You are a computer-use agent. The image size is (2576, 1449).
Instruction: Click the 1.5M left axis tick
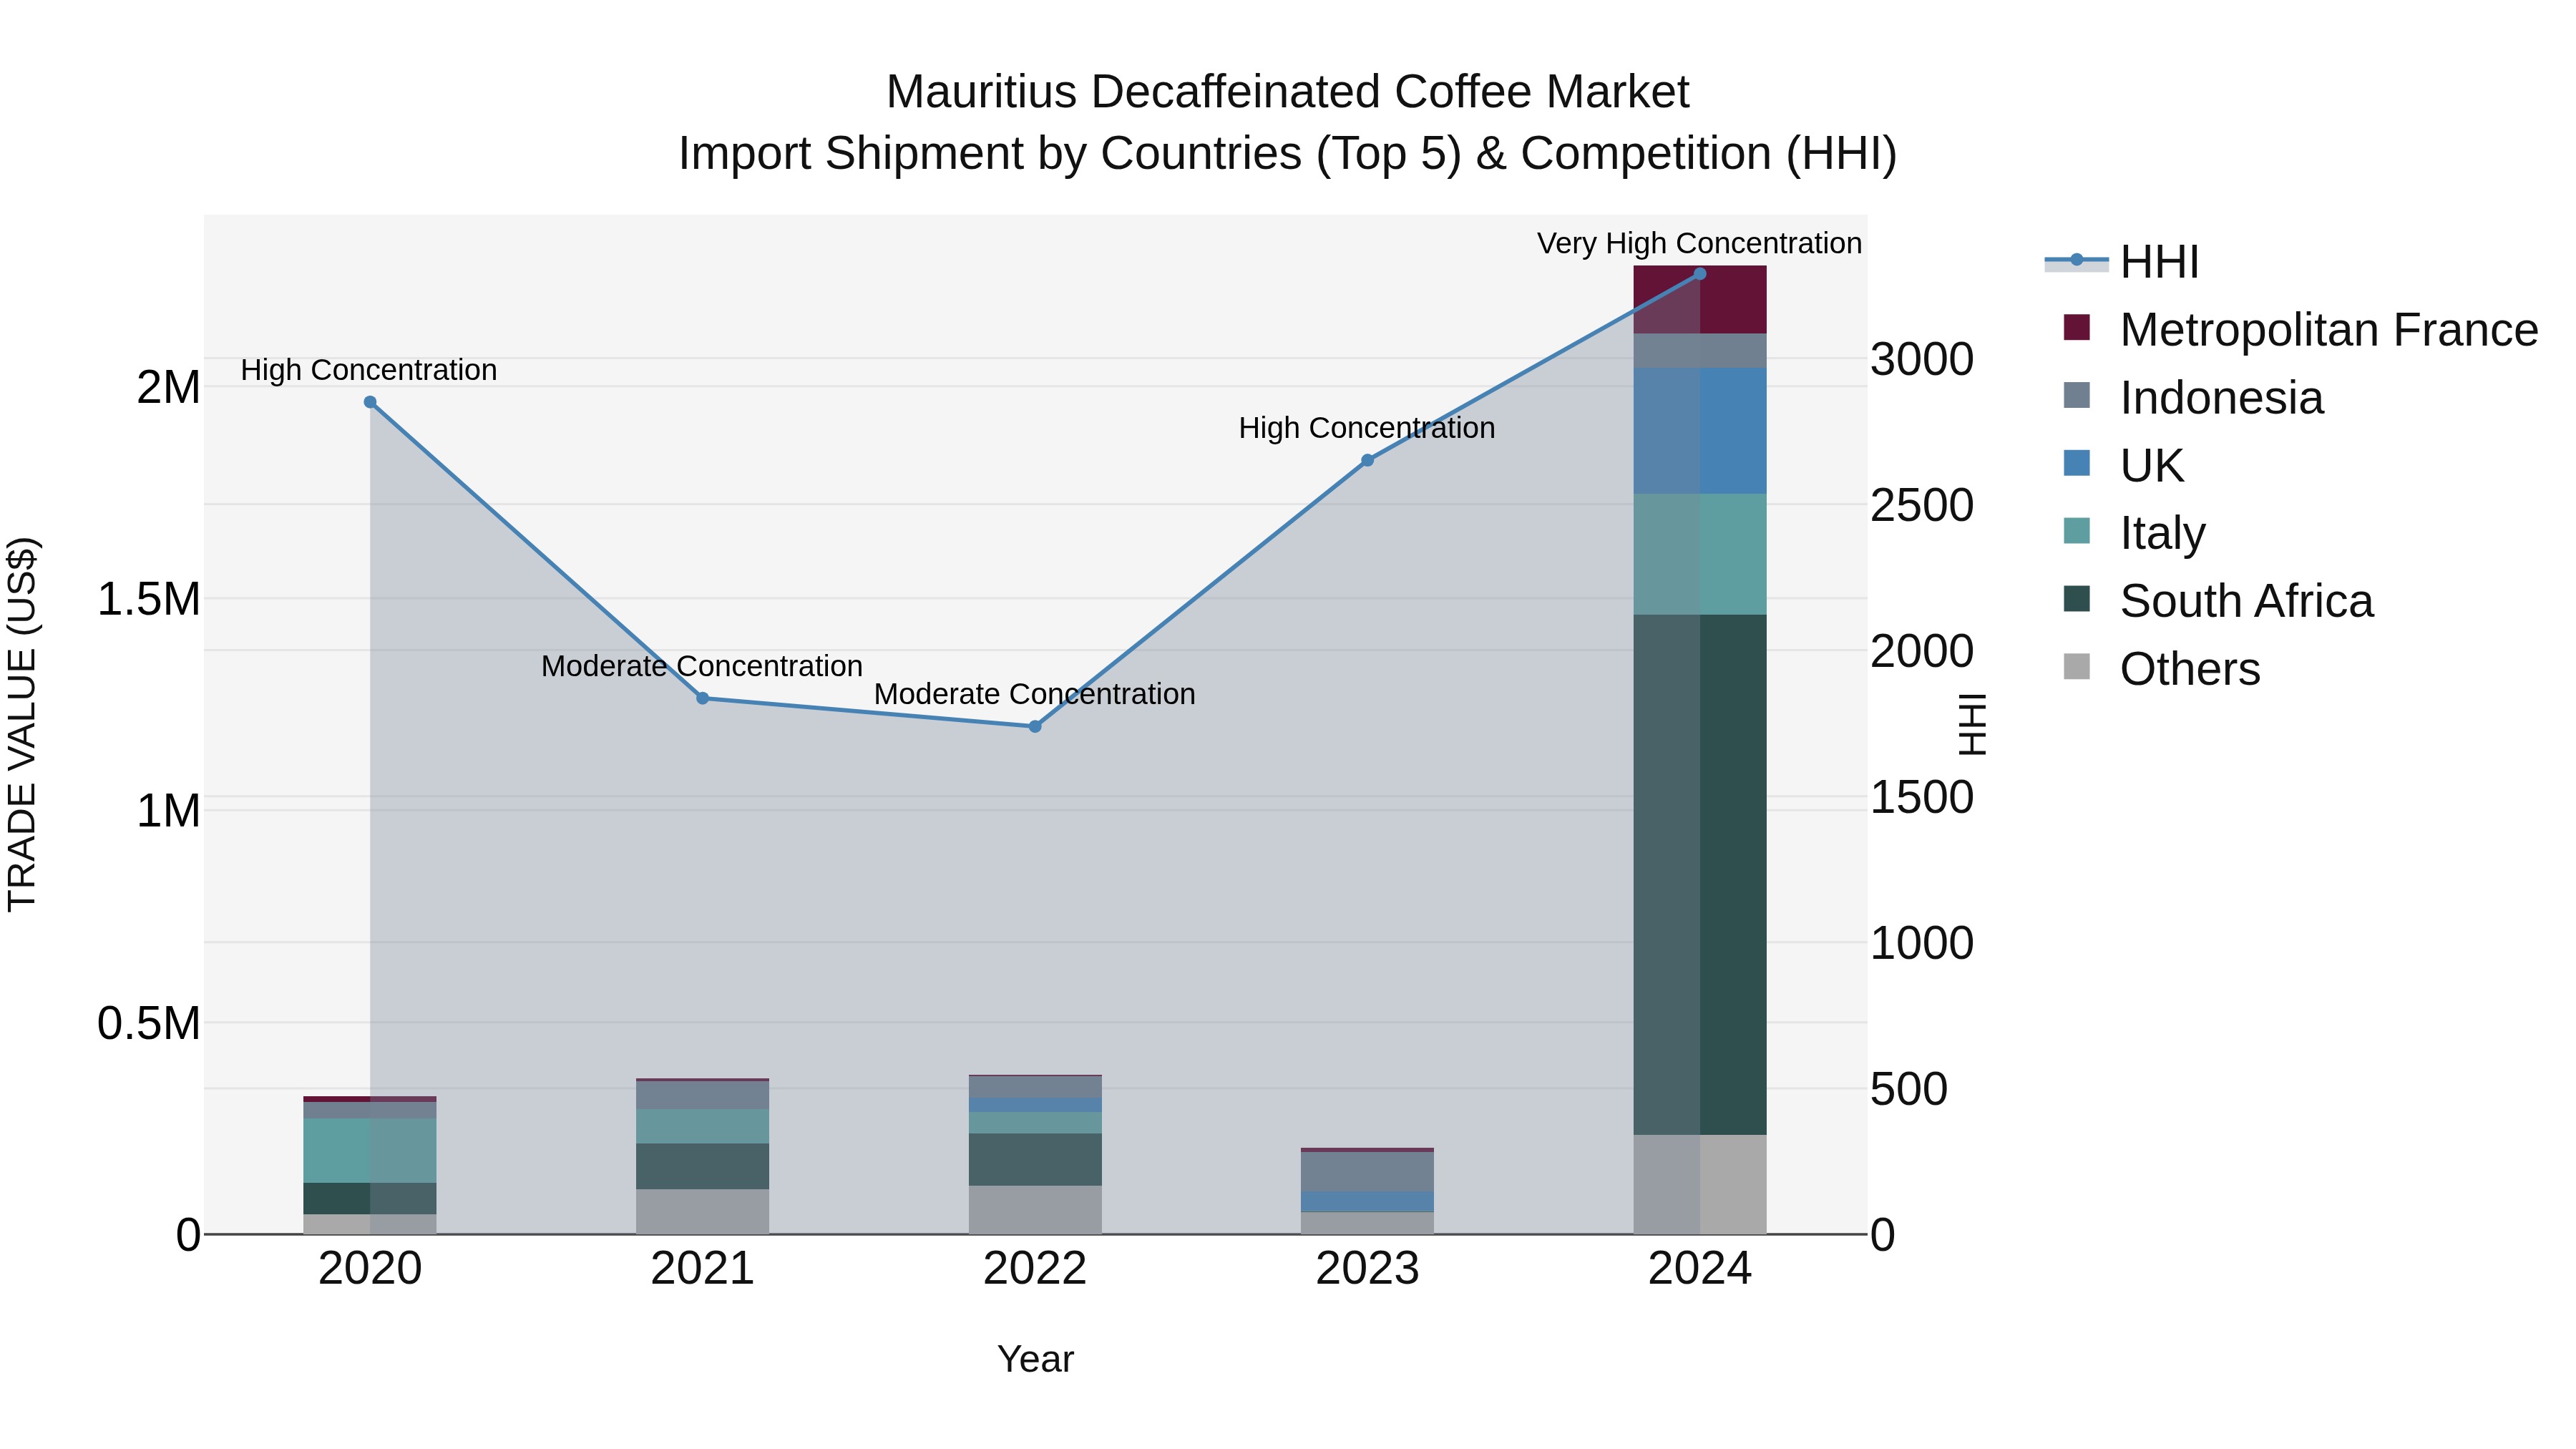point(149,600)
